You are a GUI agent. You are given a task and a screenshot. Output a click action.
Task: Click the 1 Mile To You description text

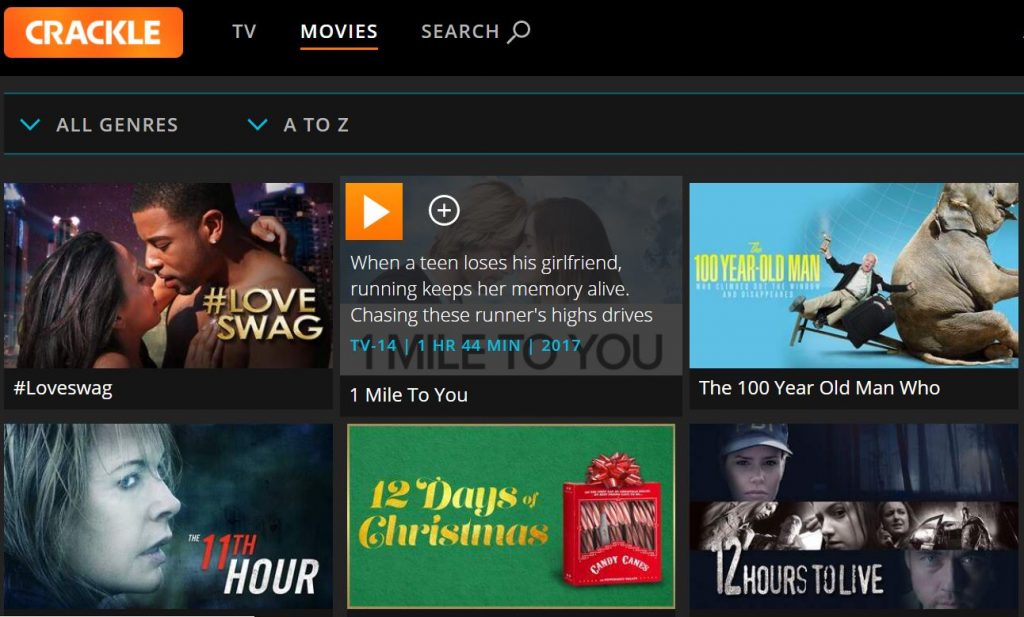tap(502, 289)
